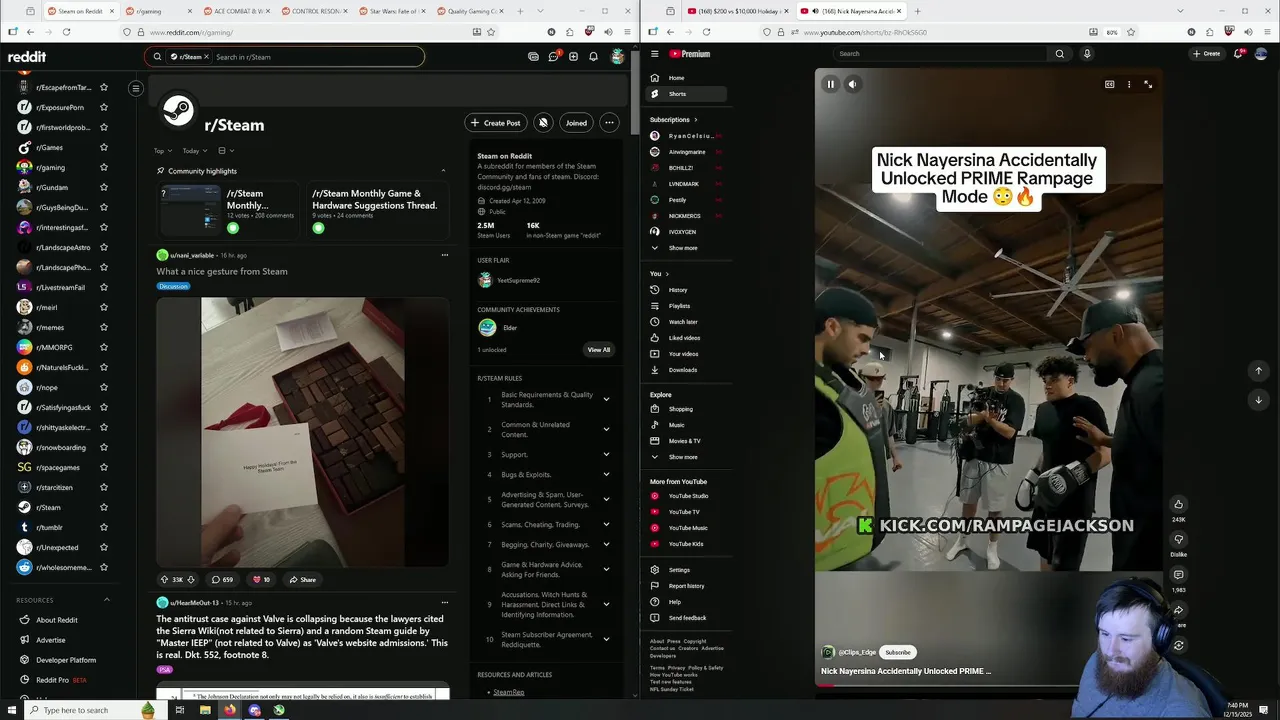Open YouTube Music sidebar link
The width and height of the screenshot is (1280, 720).
coord(688,528)
